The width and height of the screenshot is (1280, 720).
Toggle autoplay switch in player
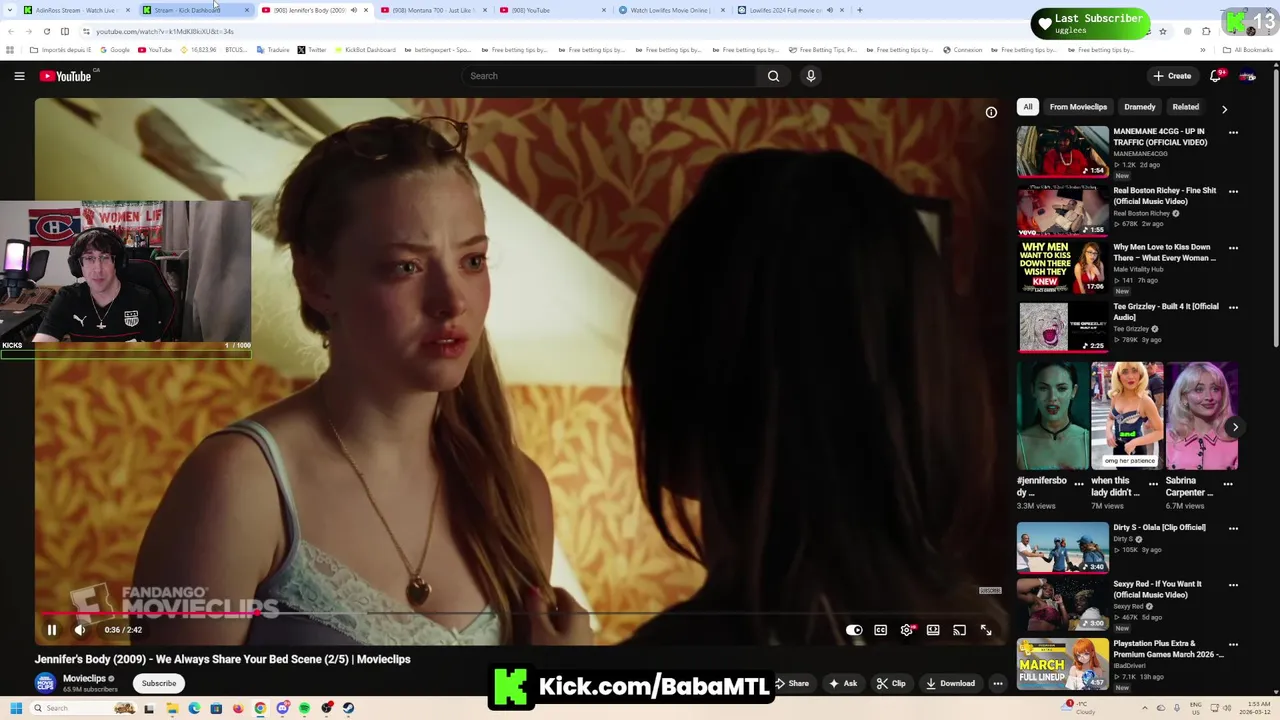click(x=854, y=630)
